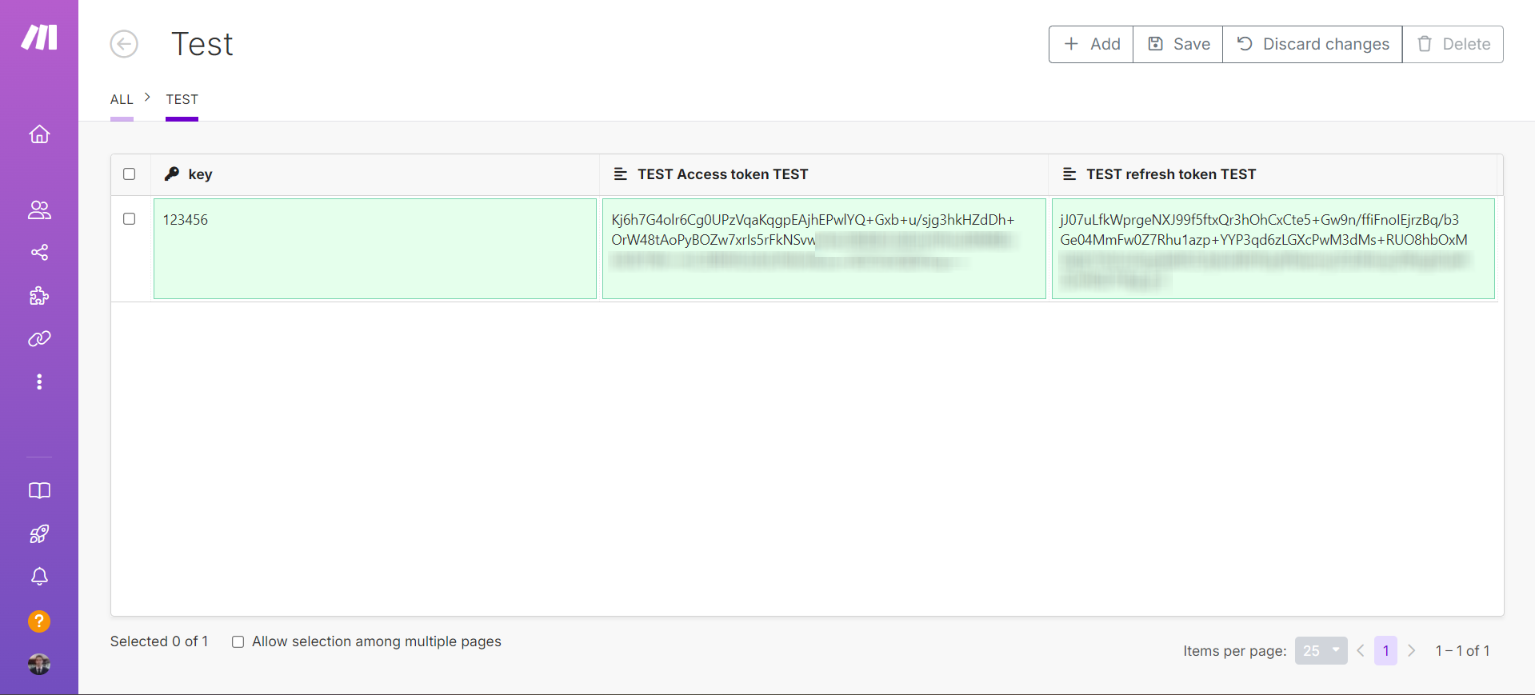The image size is (1535, 695).
Task: Edit the TEST refresh token TEST cell
Action: coord(1273,248)
